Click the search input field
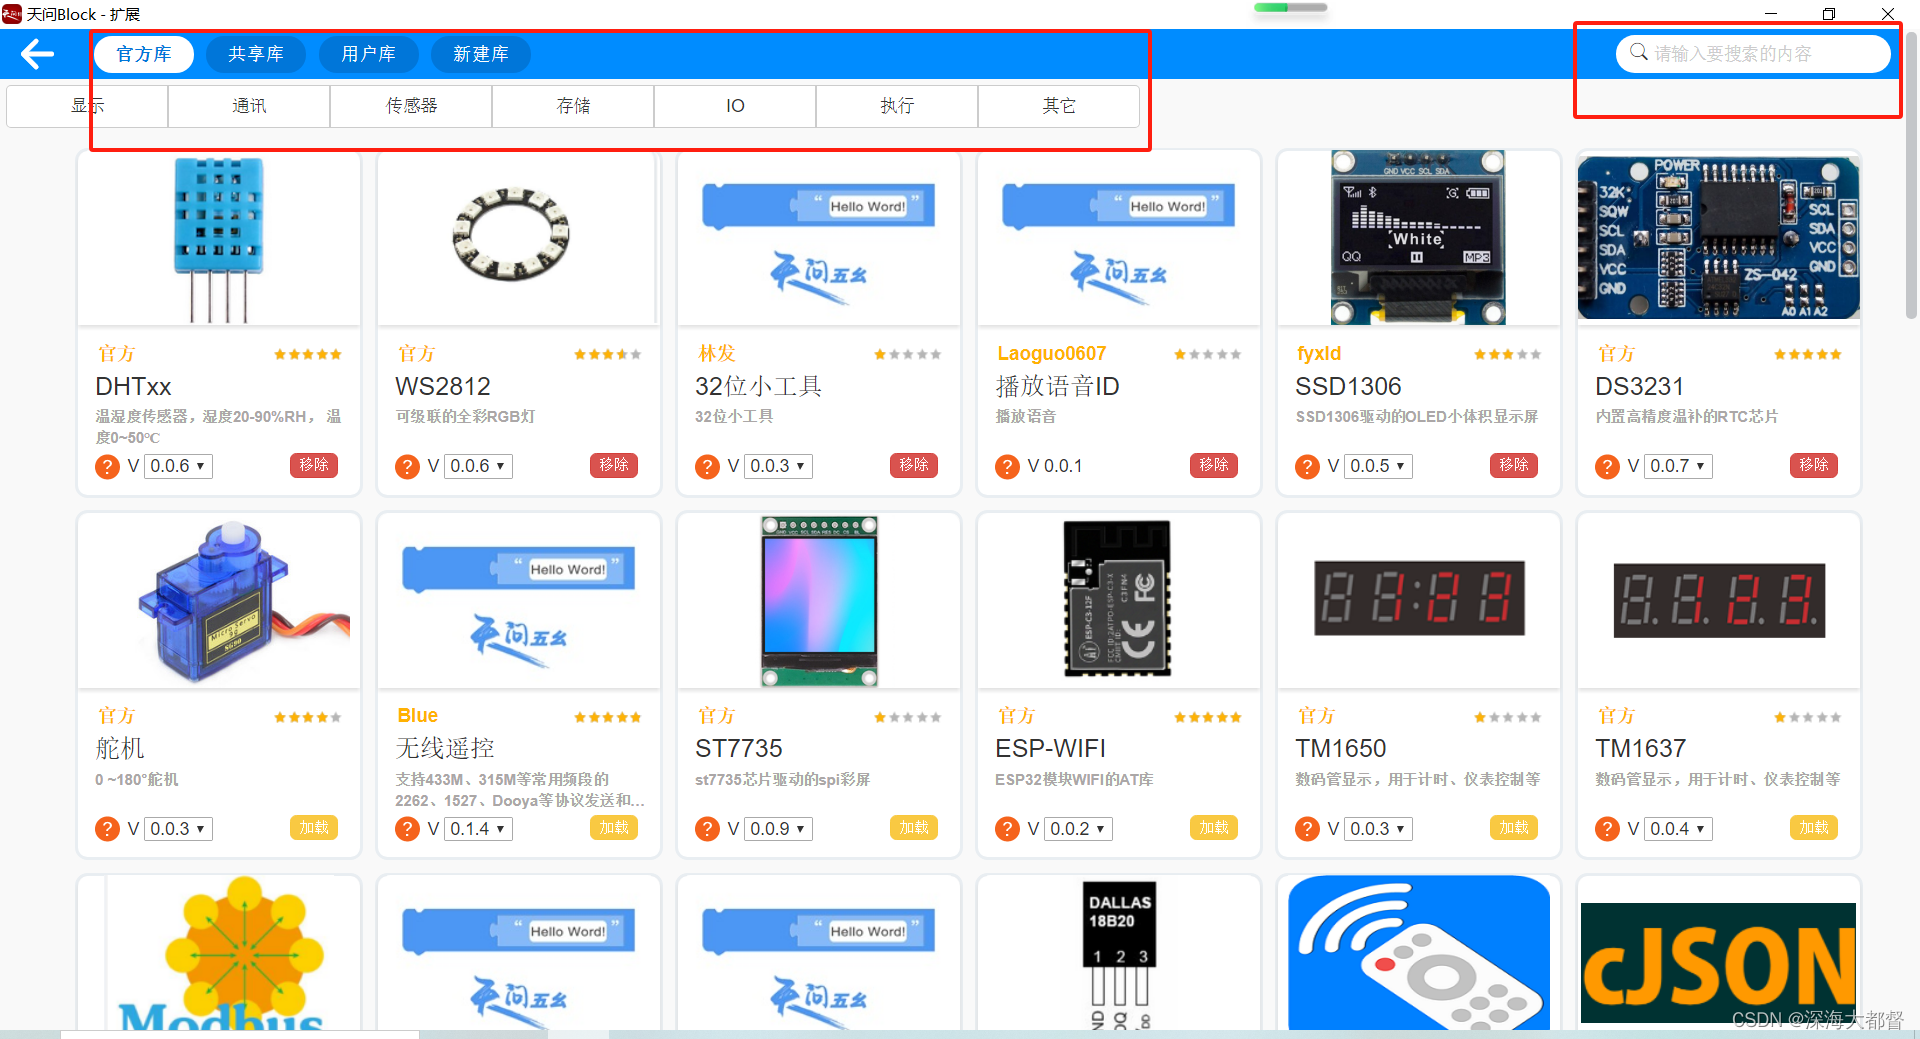Viewport: 1920px width, 1039px height. point(1753,54)
